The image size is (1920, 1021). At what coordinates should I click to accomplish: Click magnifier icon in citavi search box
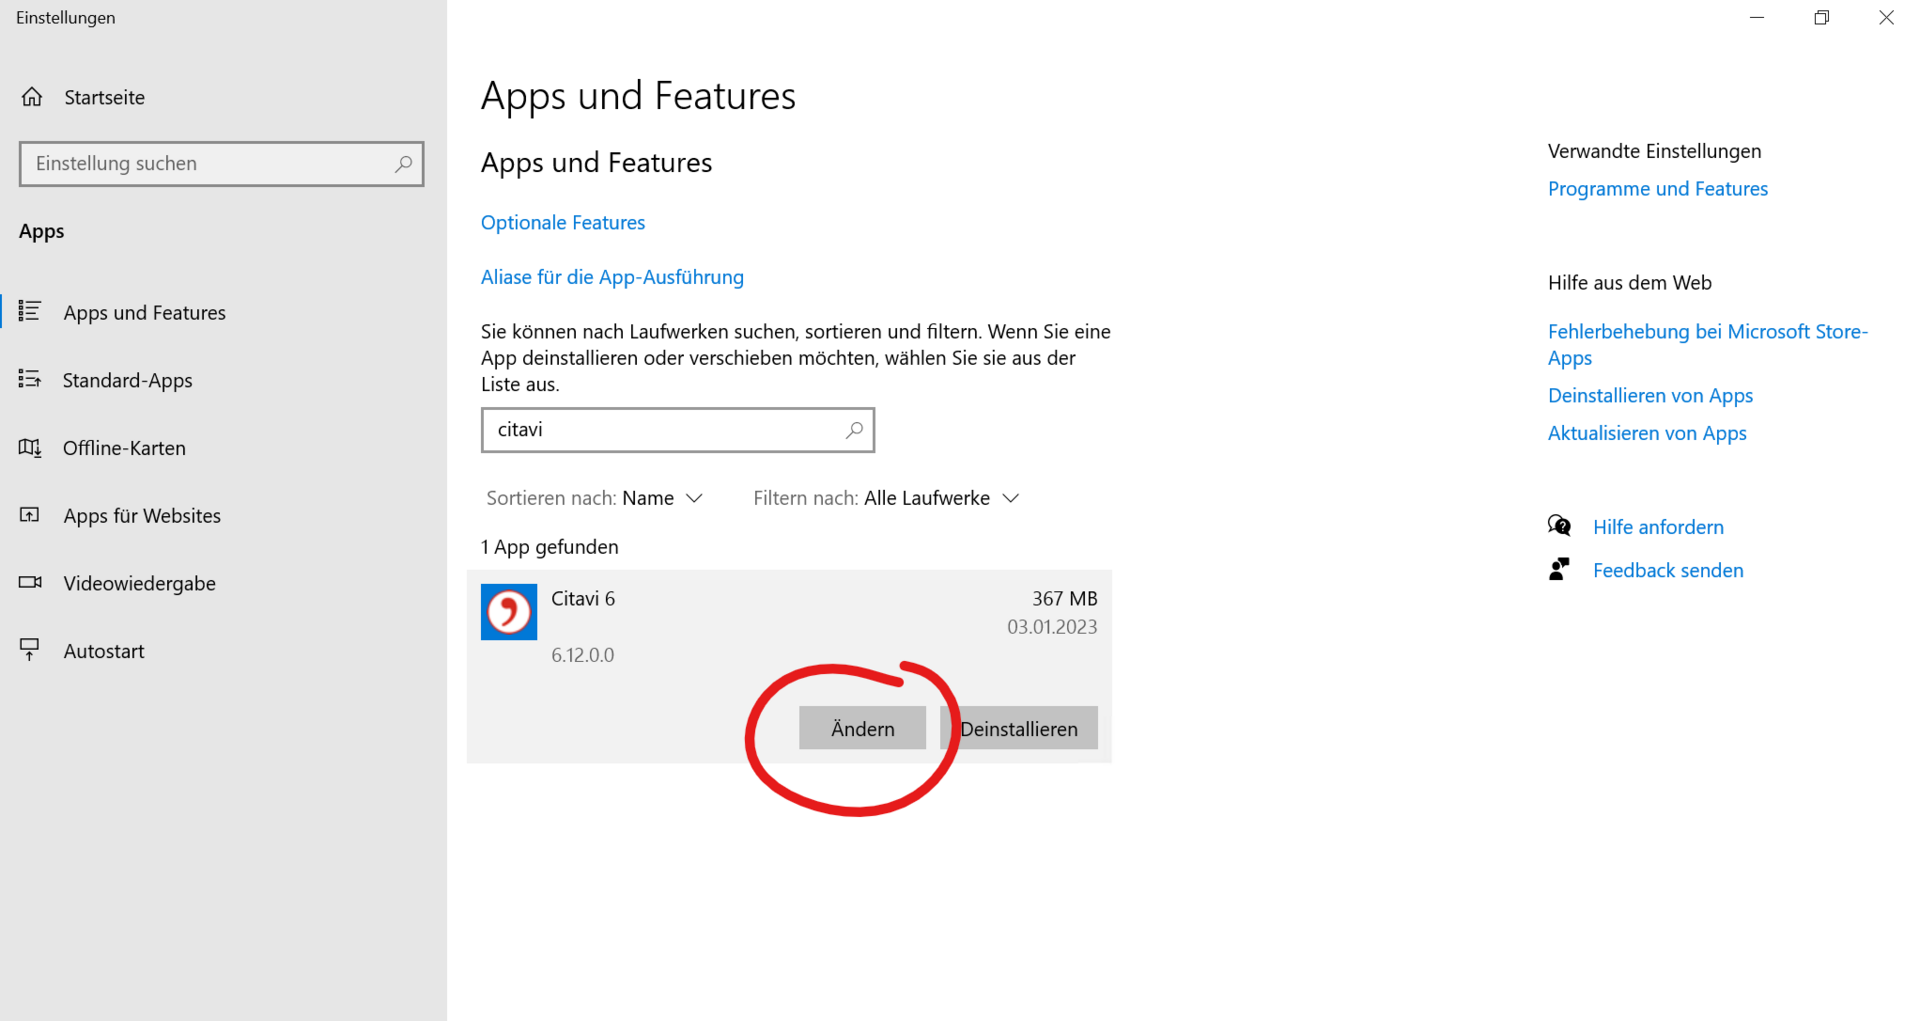853,430
